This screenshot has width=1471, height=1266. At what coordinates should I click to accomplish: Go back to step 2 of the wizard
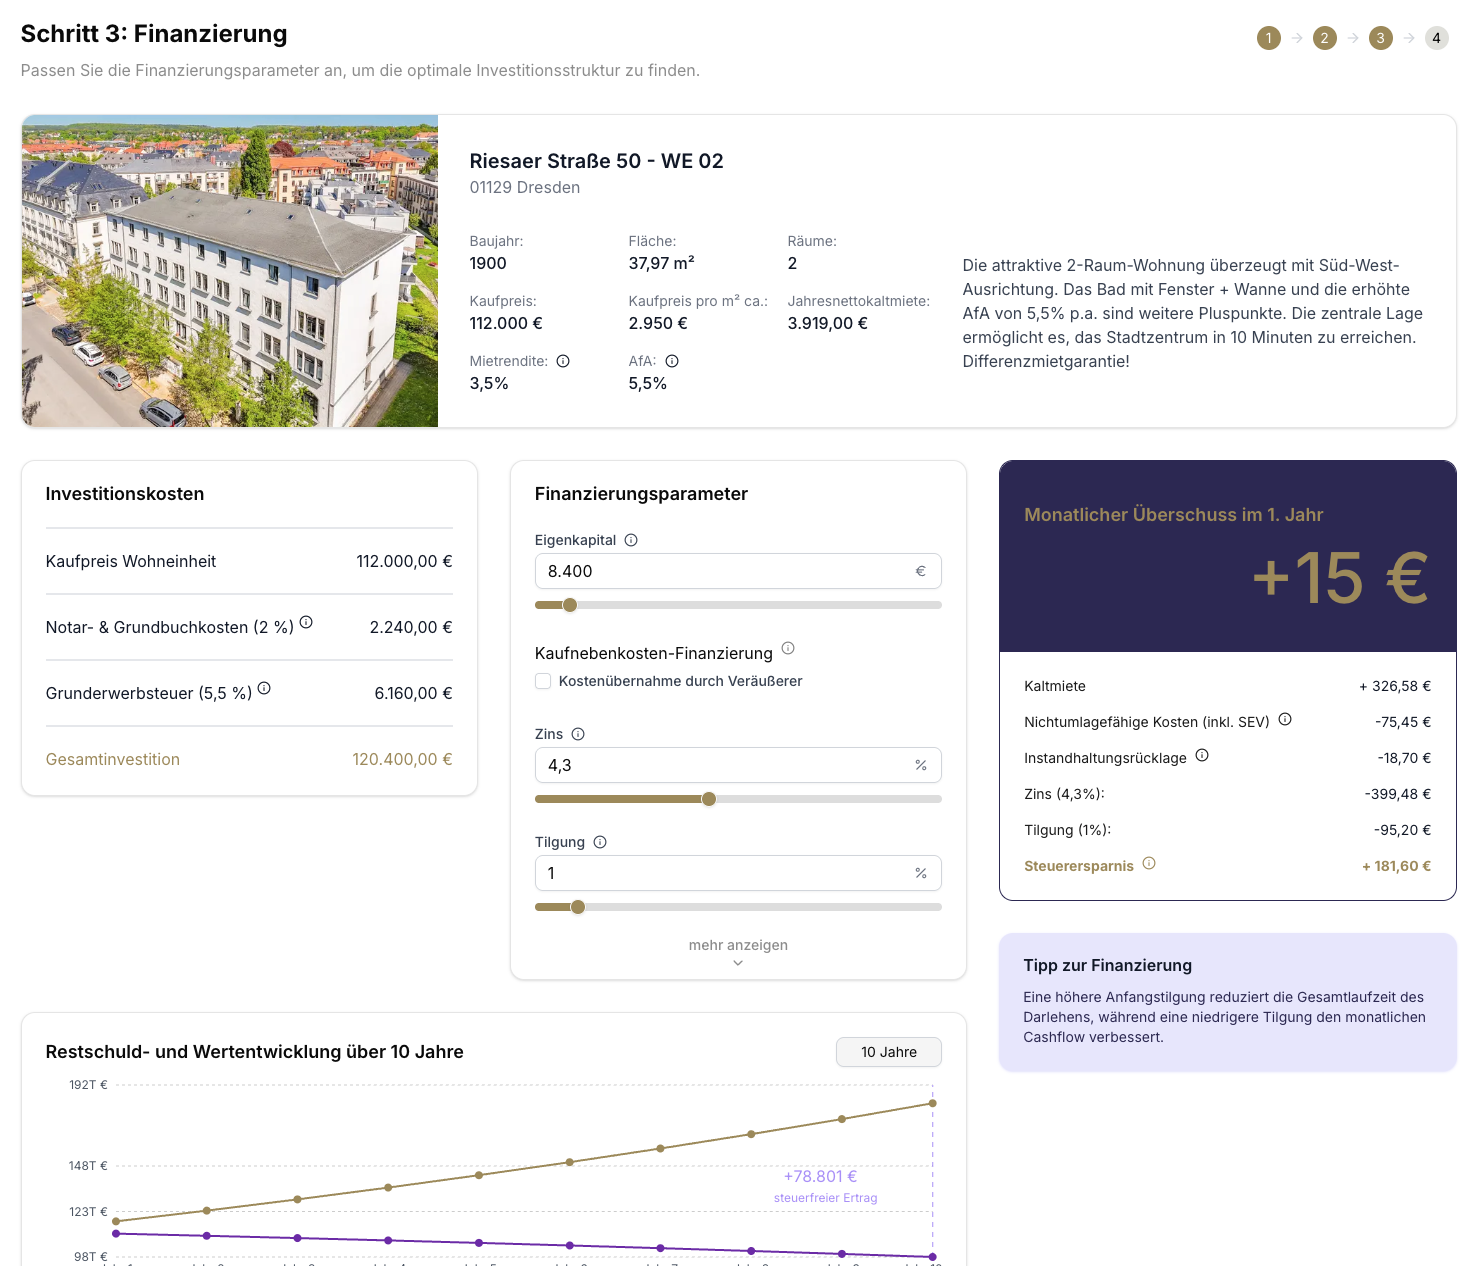pos(1324,38)
